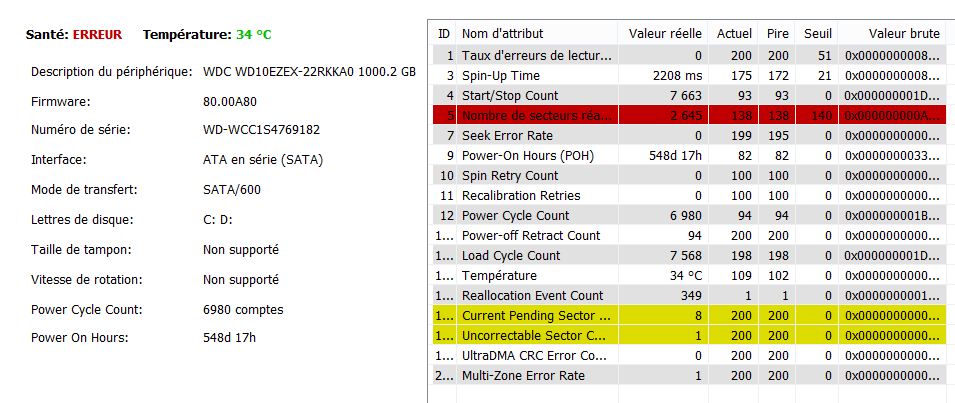Click the green 34 °C temperature reading
The image size is (955, 403).
(x=254, y=34)
